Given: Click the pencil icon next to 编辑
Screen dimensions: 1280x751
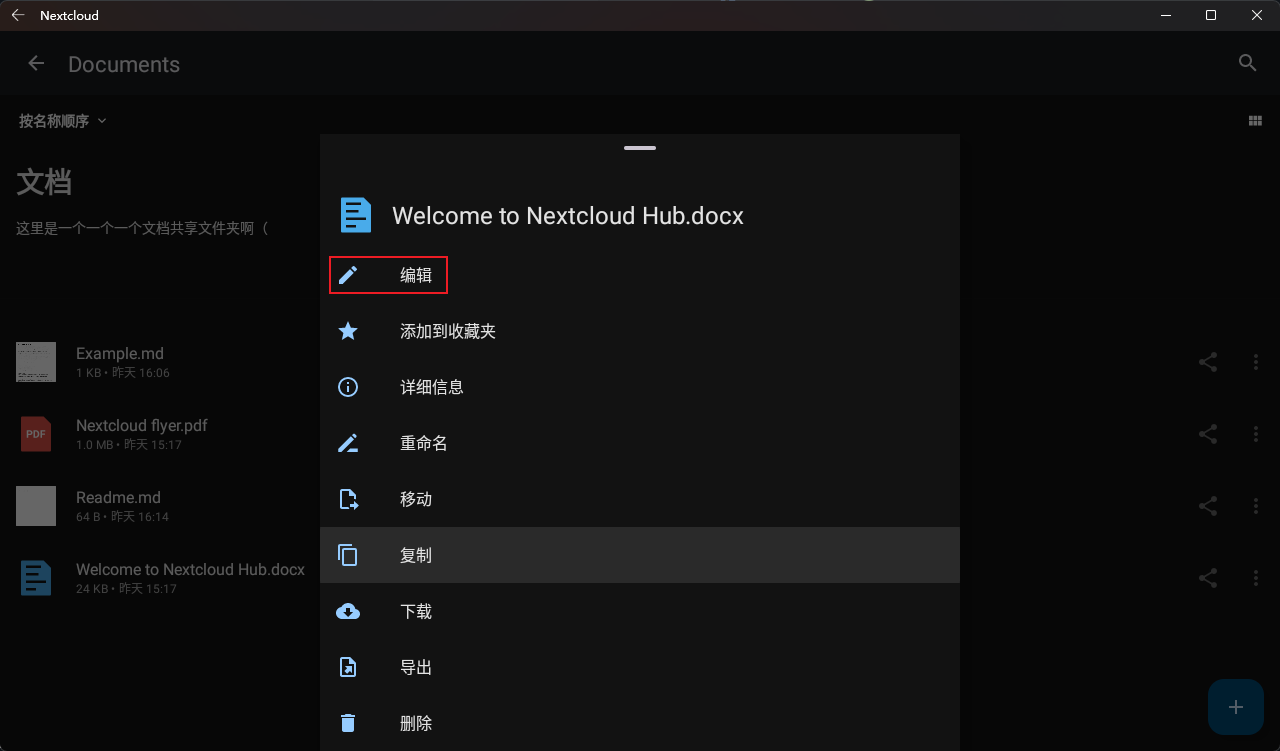Looking at the screenshot, I should pyautogui.click(x=348, y=275).
